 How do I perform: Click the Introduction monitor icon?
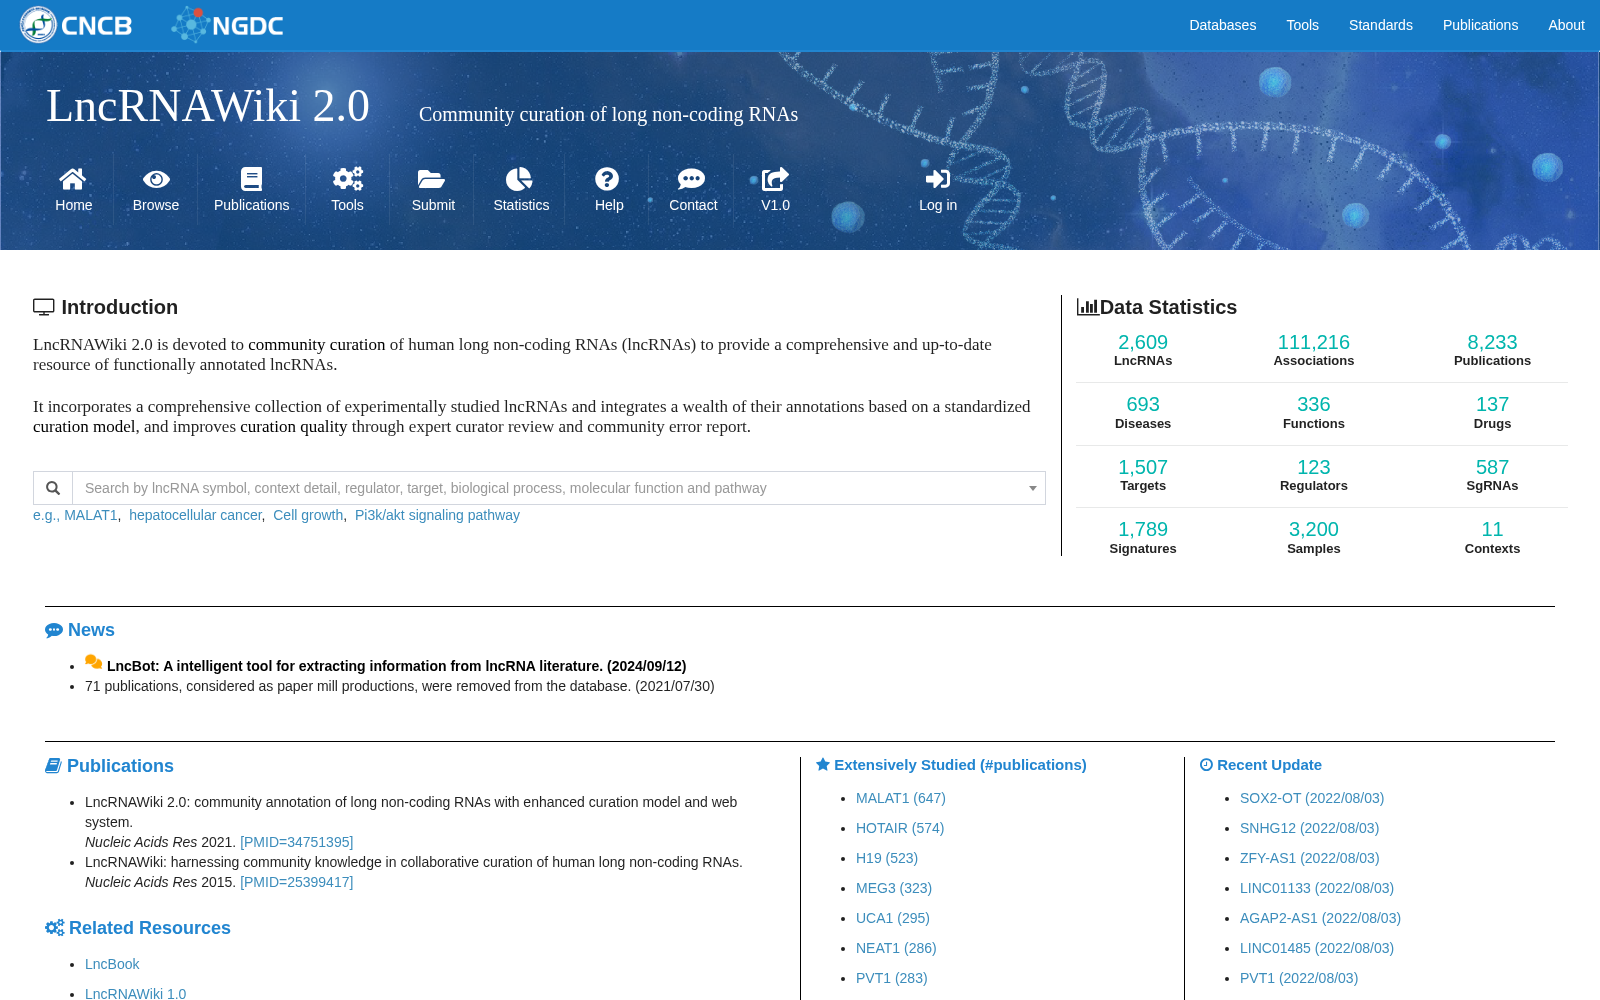click(x=44, y=307)
